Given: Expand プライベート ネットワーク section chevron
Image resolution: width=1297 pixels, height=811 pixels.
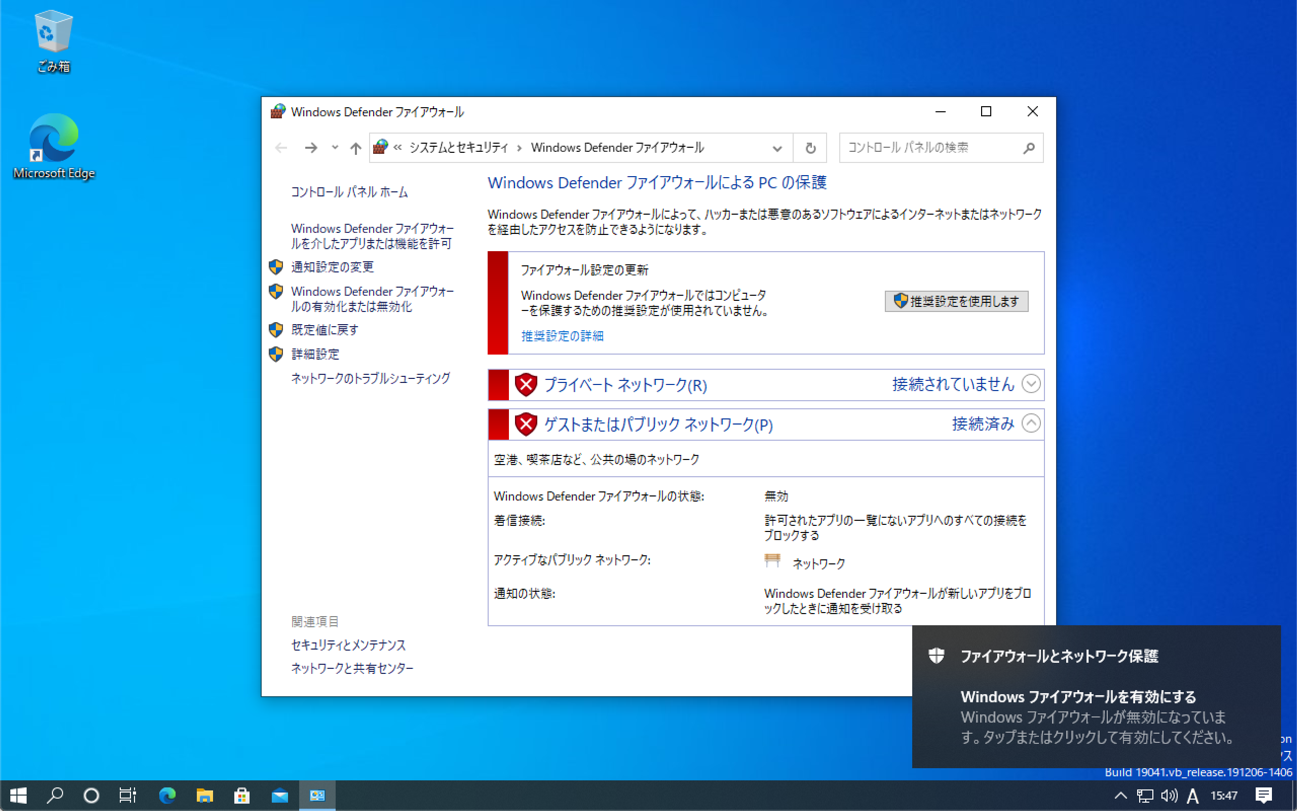Looking at the screenshot, I should pyautogui.click(x=1031, y=384).
